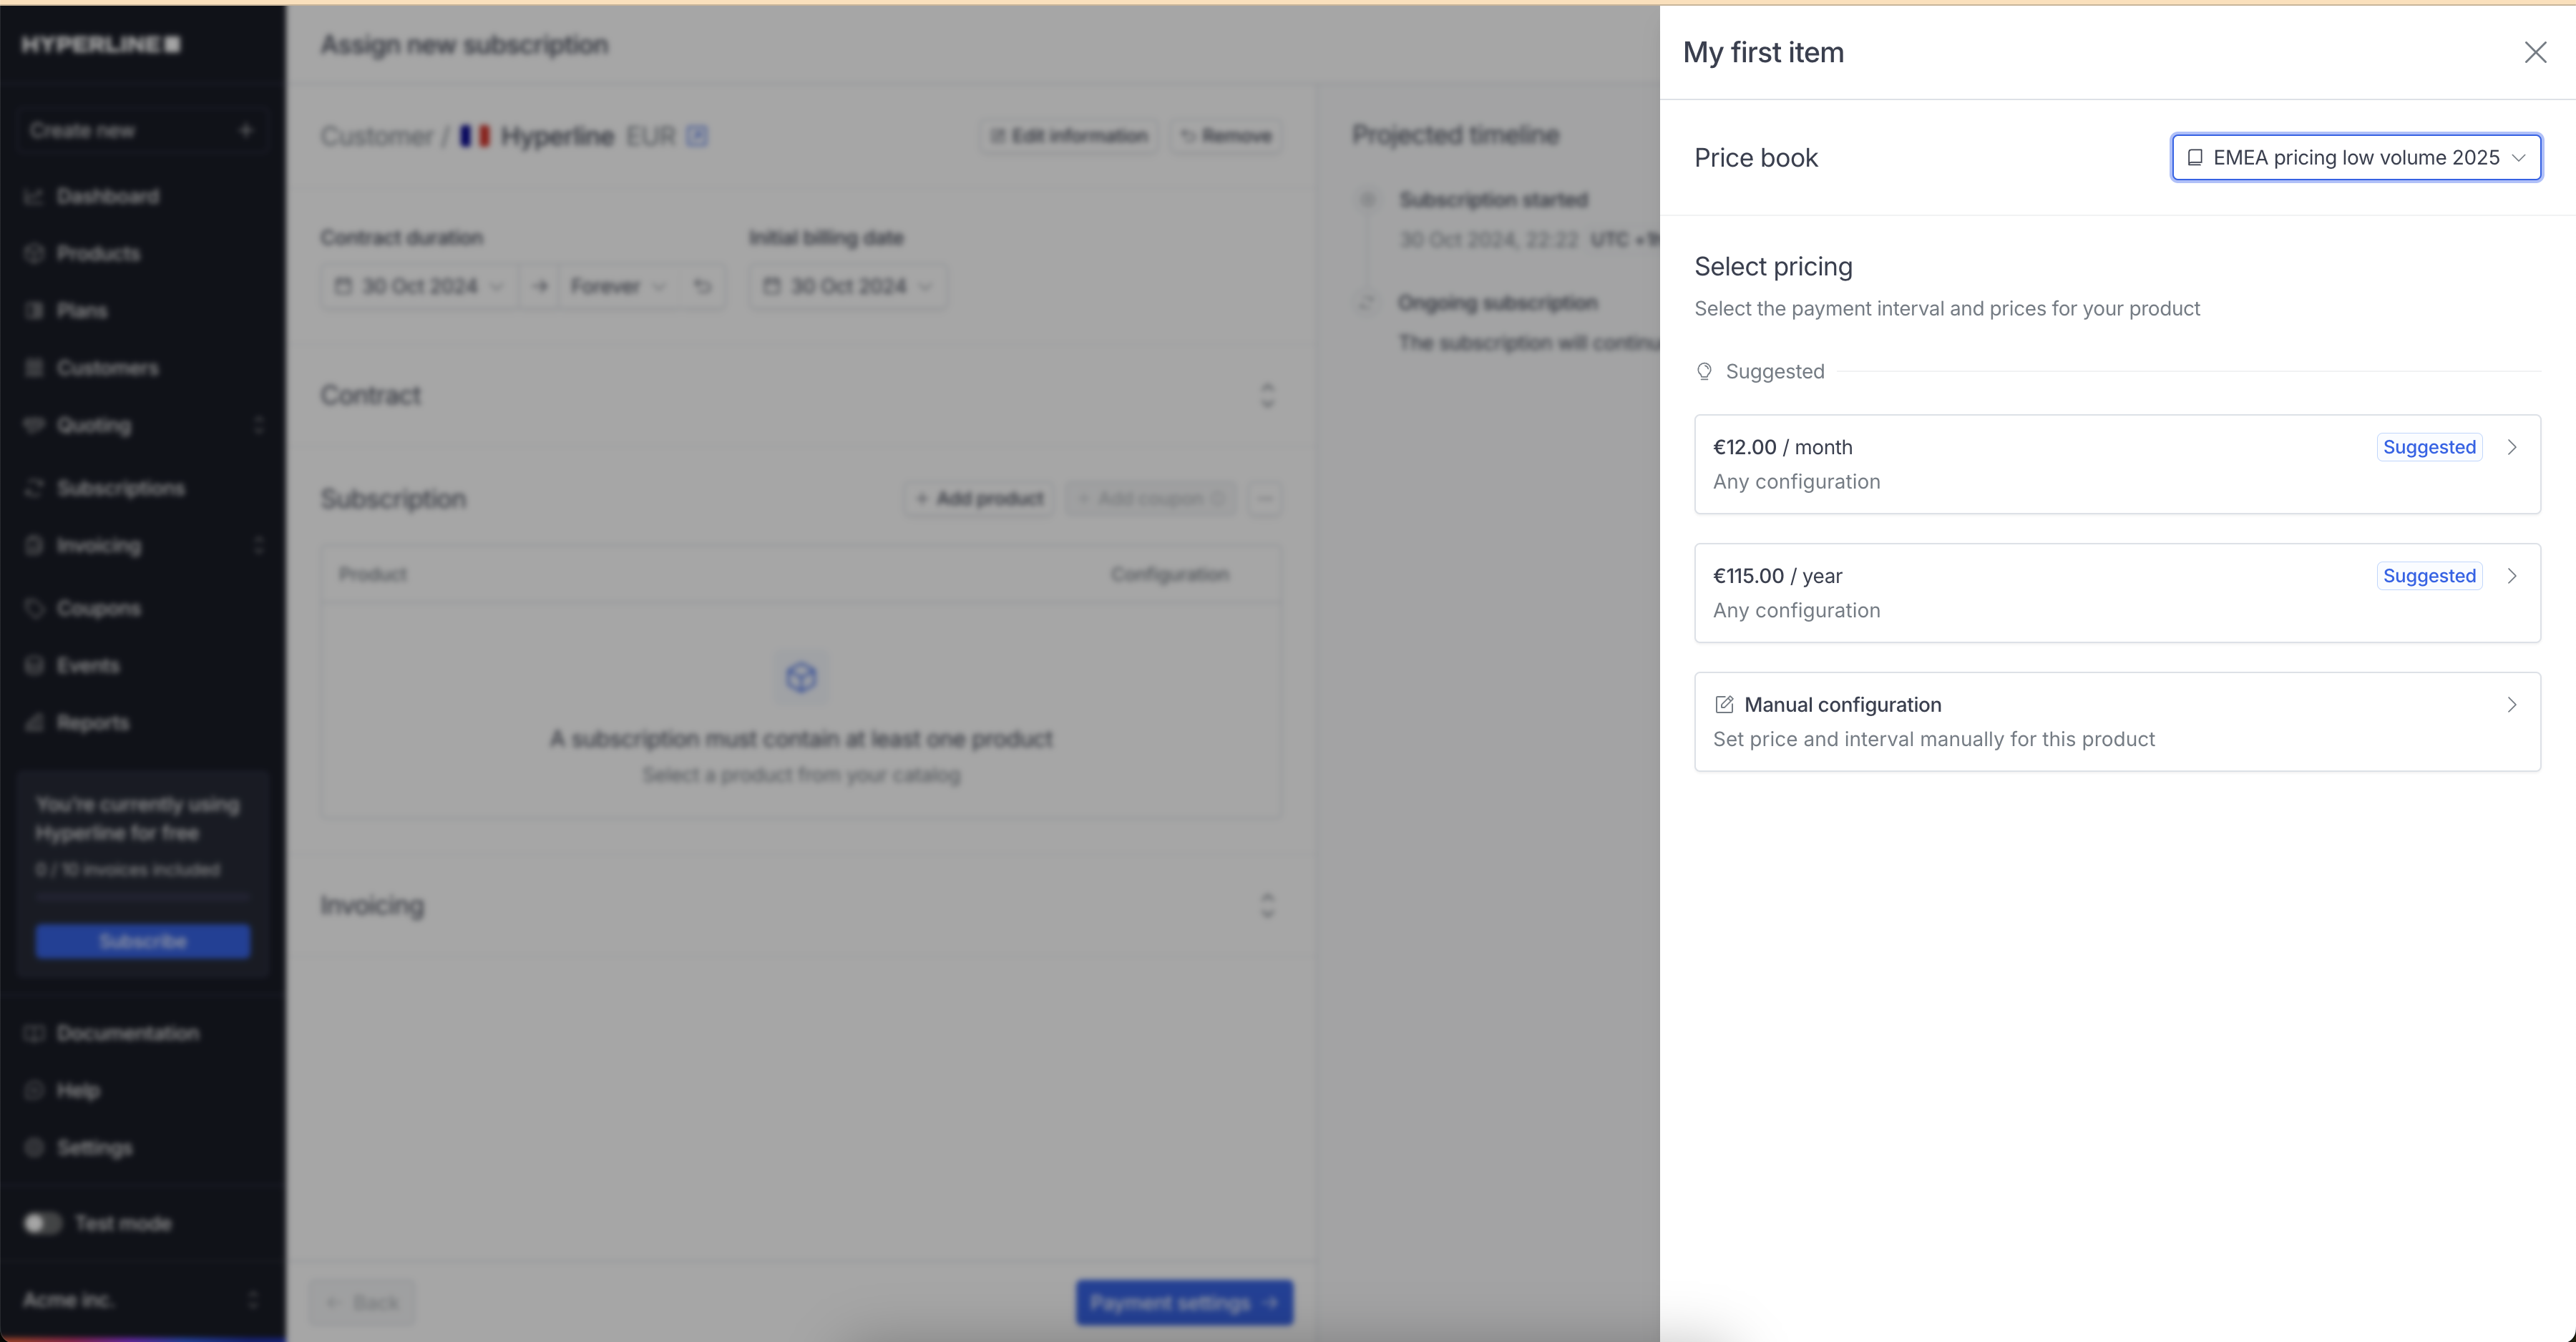Click Edit information button
The image size is (2576, 1342).
(1069, 135)
